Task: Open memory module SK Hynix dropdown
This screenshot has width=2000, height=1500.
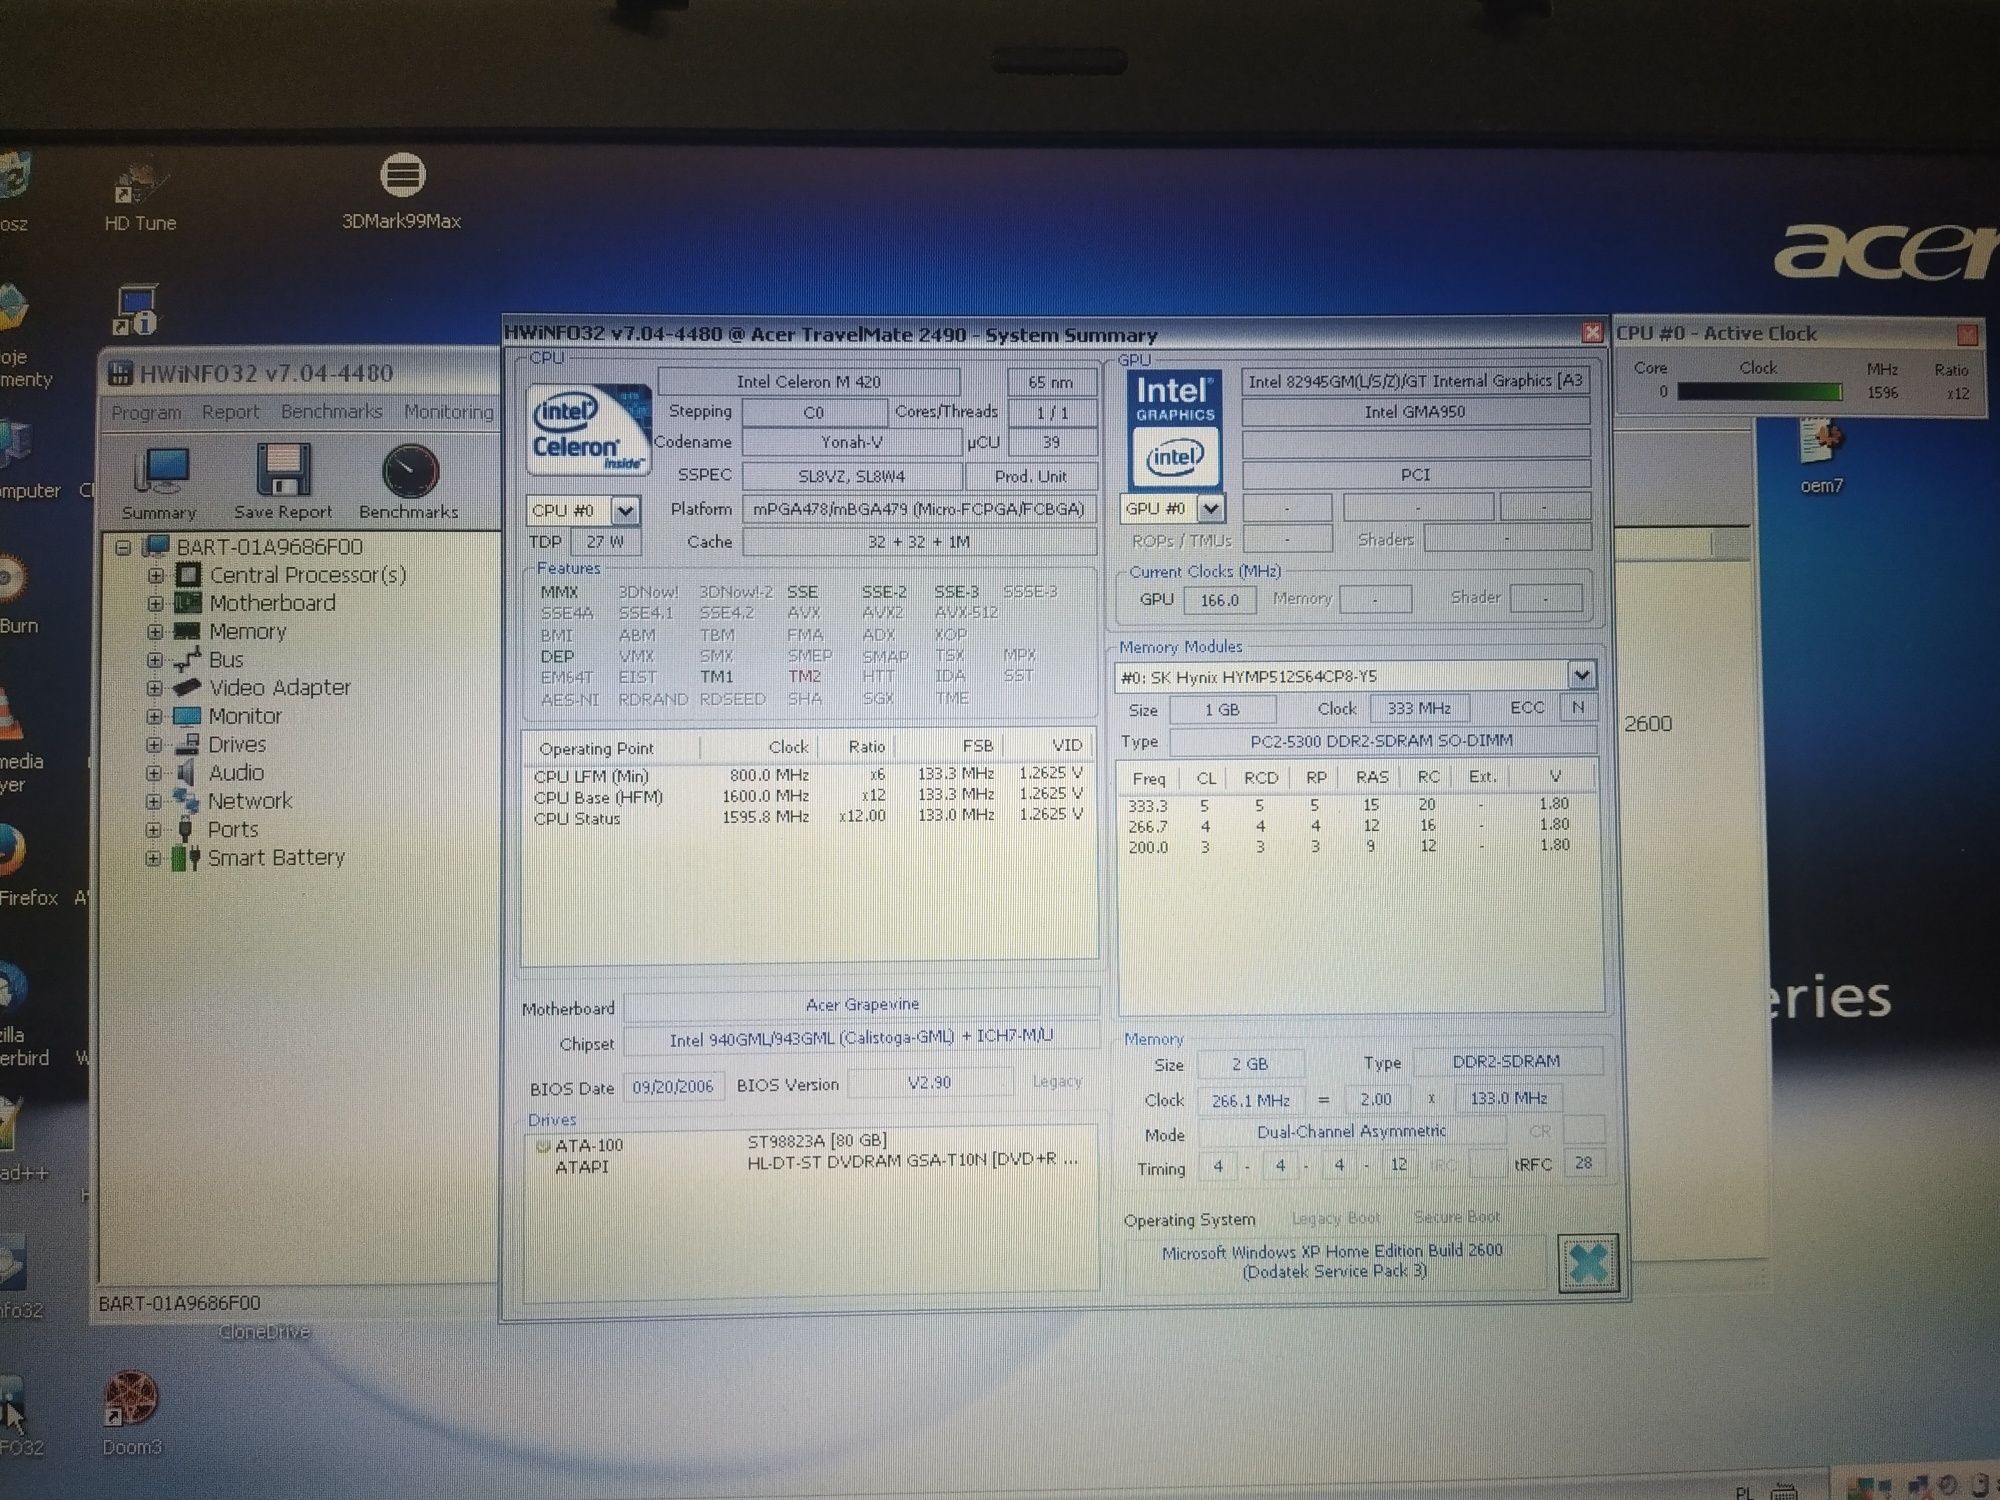Action: [x=1581, y=676]
